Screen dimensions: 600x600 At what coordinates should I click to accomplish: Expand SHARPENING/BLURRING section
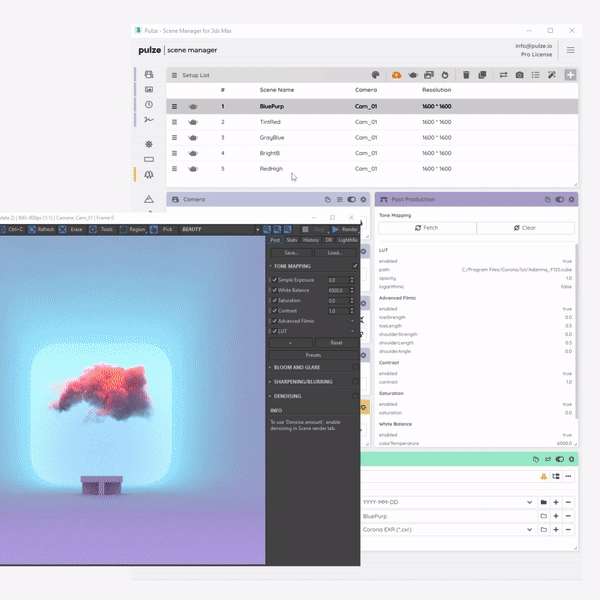tap(270, 382)
